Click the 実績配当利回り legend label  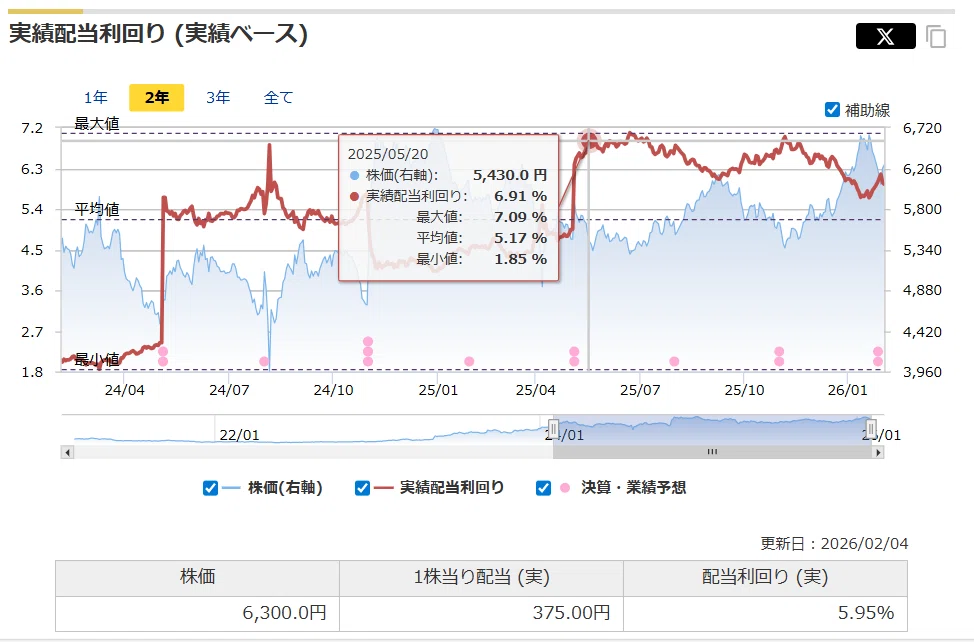pyautogui.click(x=452, y=488)
